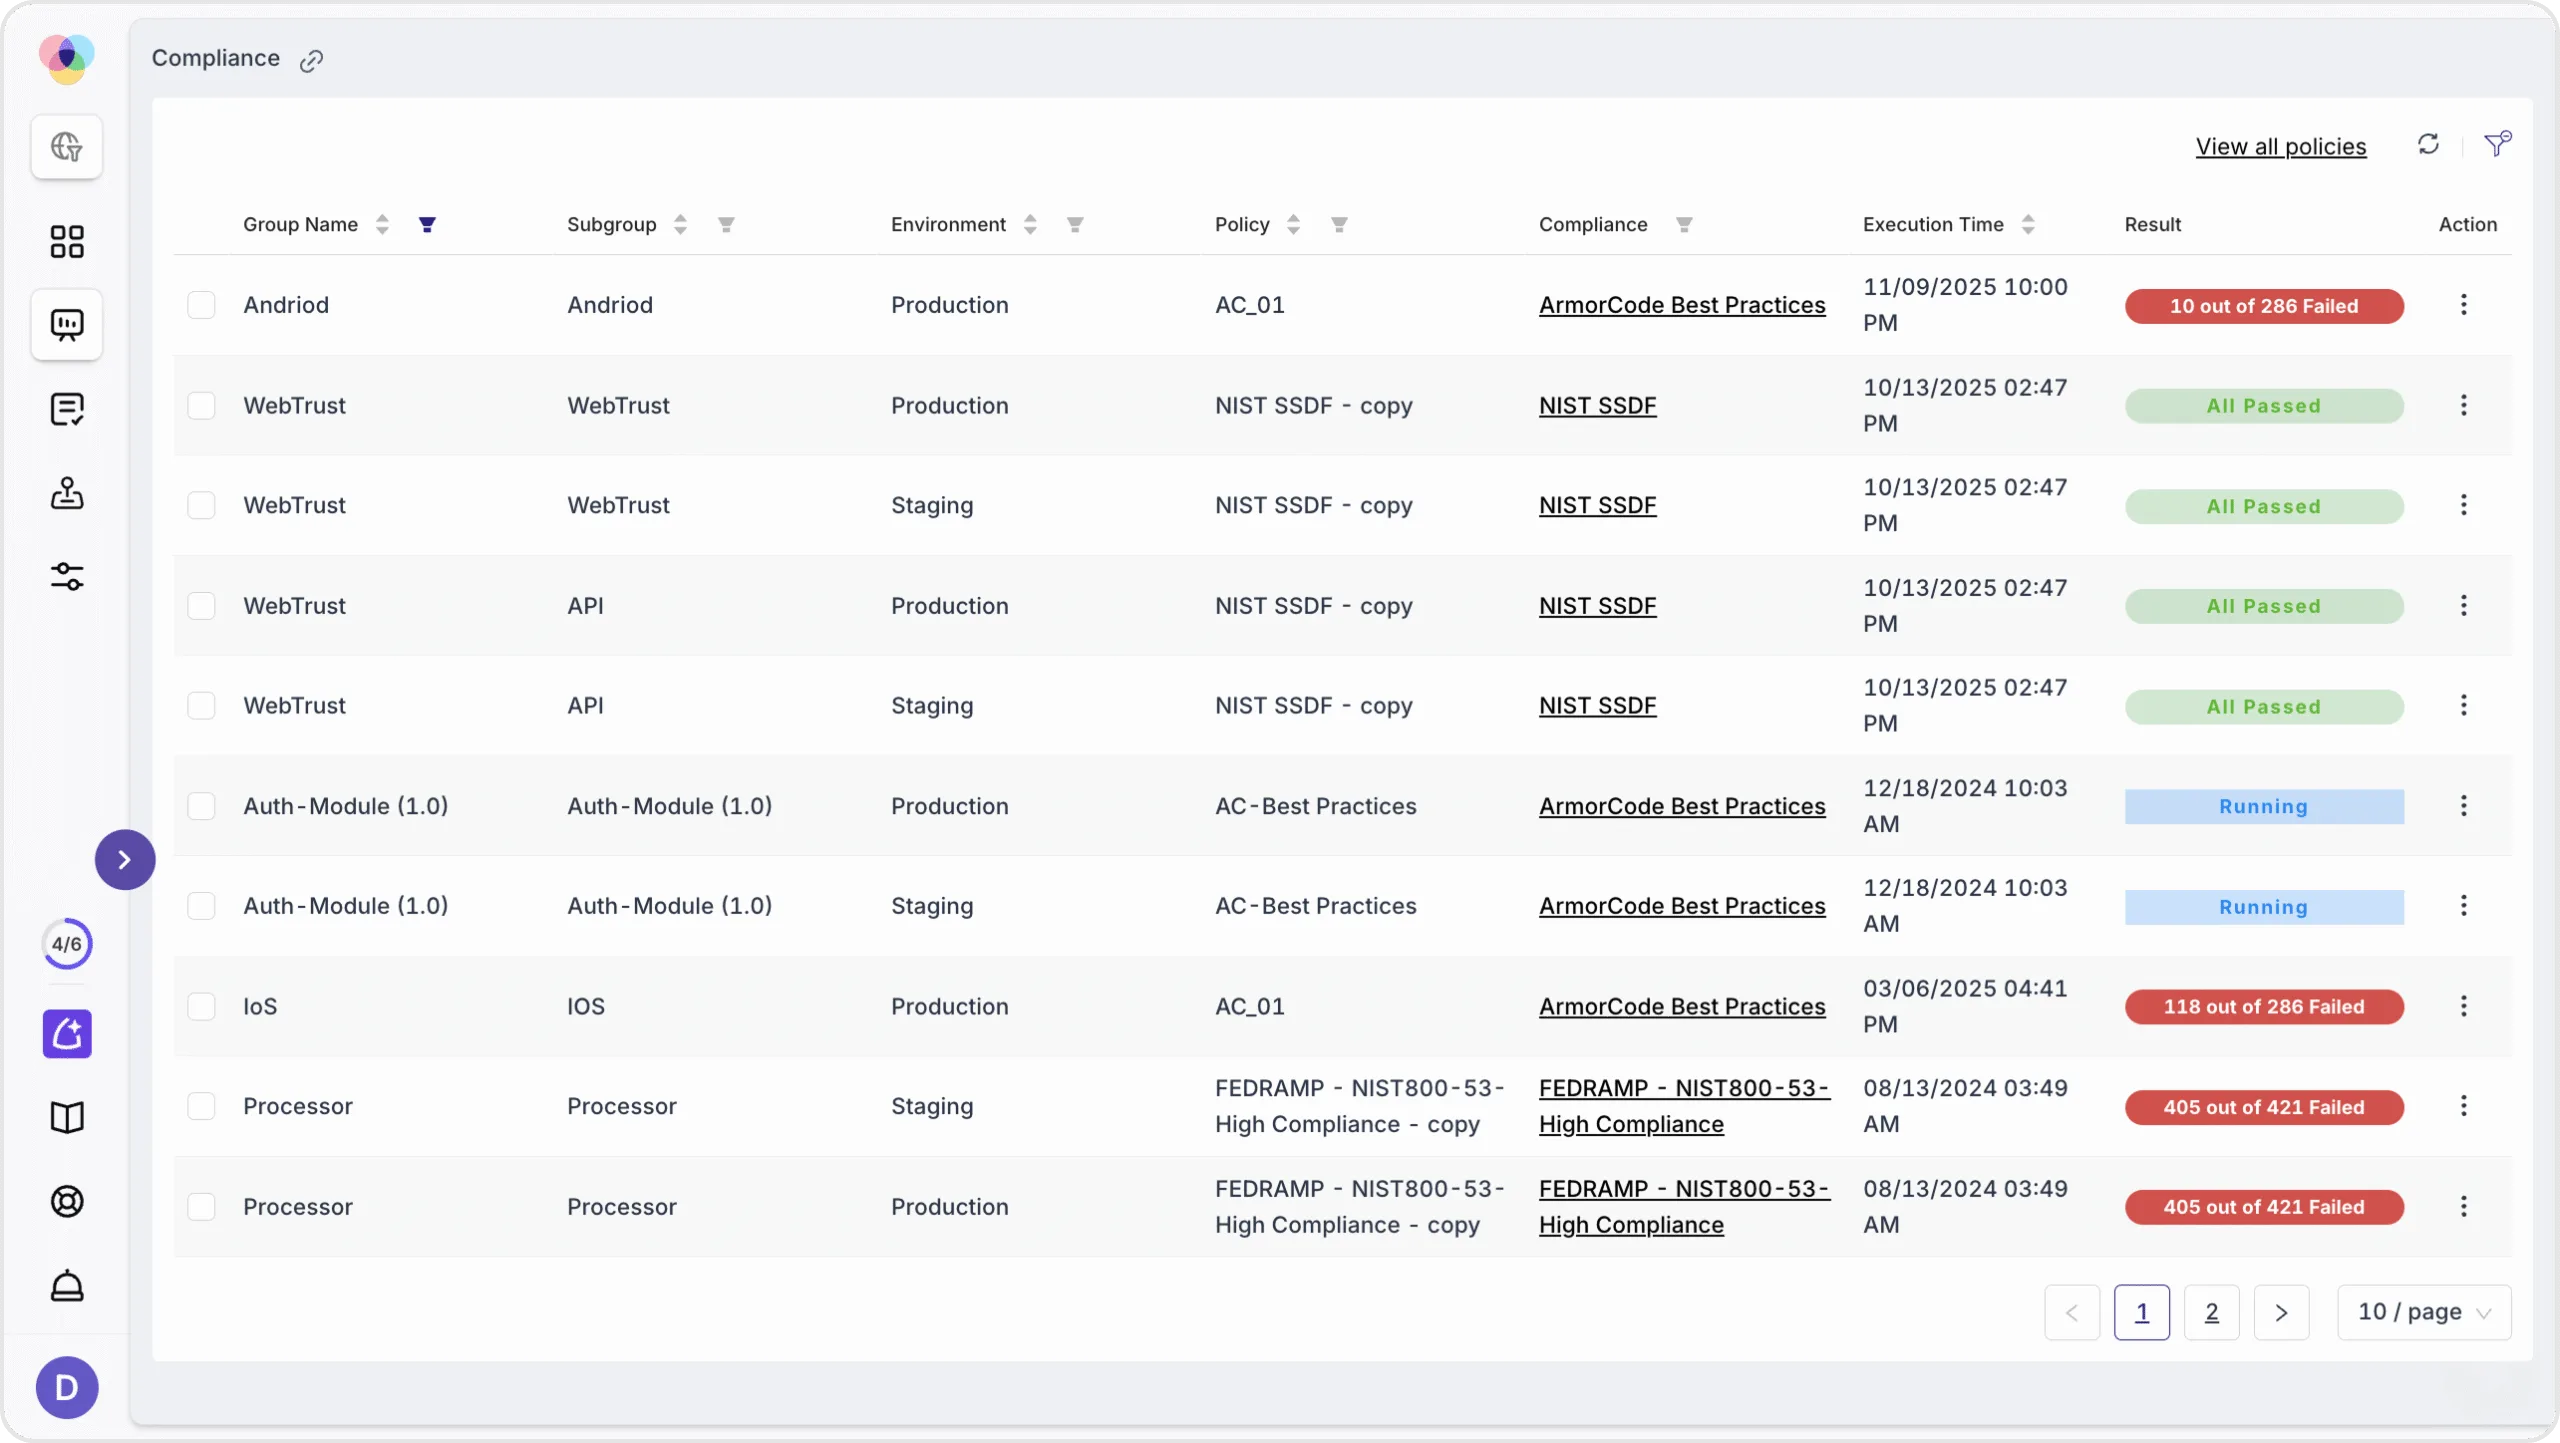Expand the collapsed sidebar using the chevron
This screenshot has height=1443, width=2560.
[124, 858]
